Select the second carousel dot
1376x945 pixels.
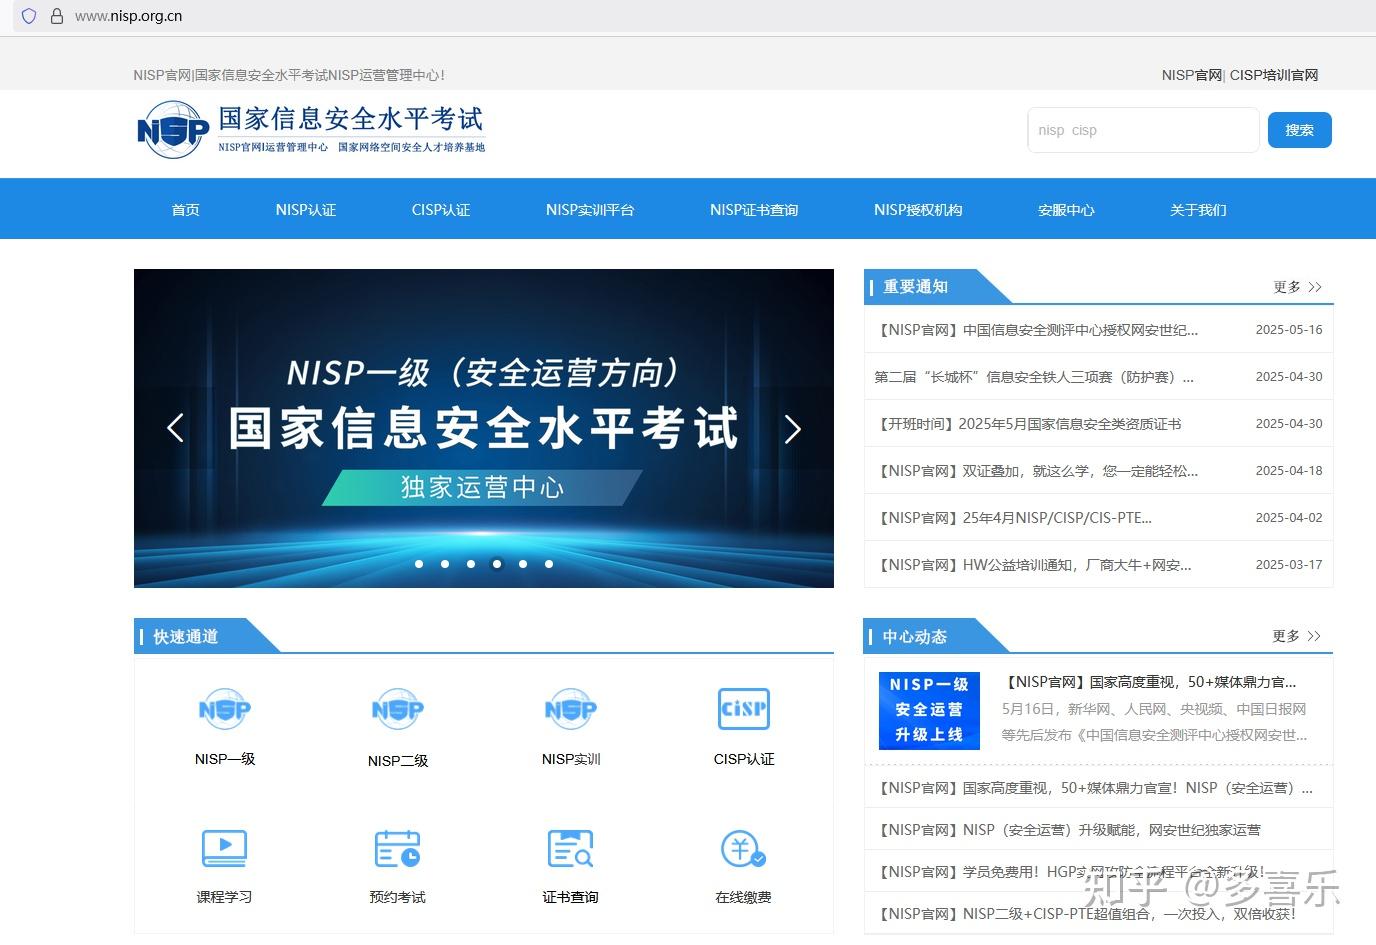pos(445,564)
